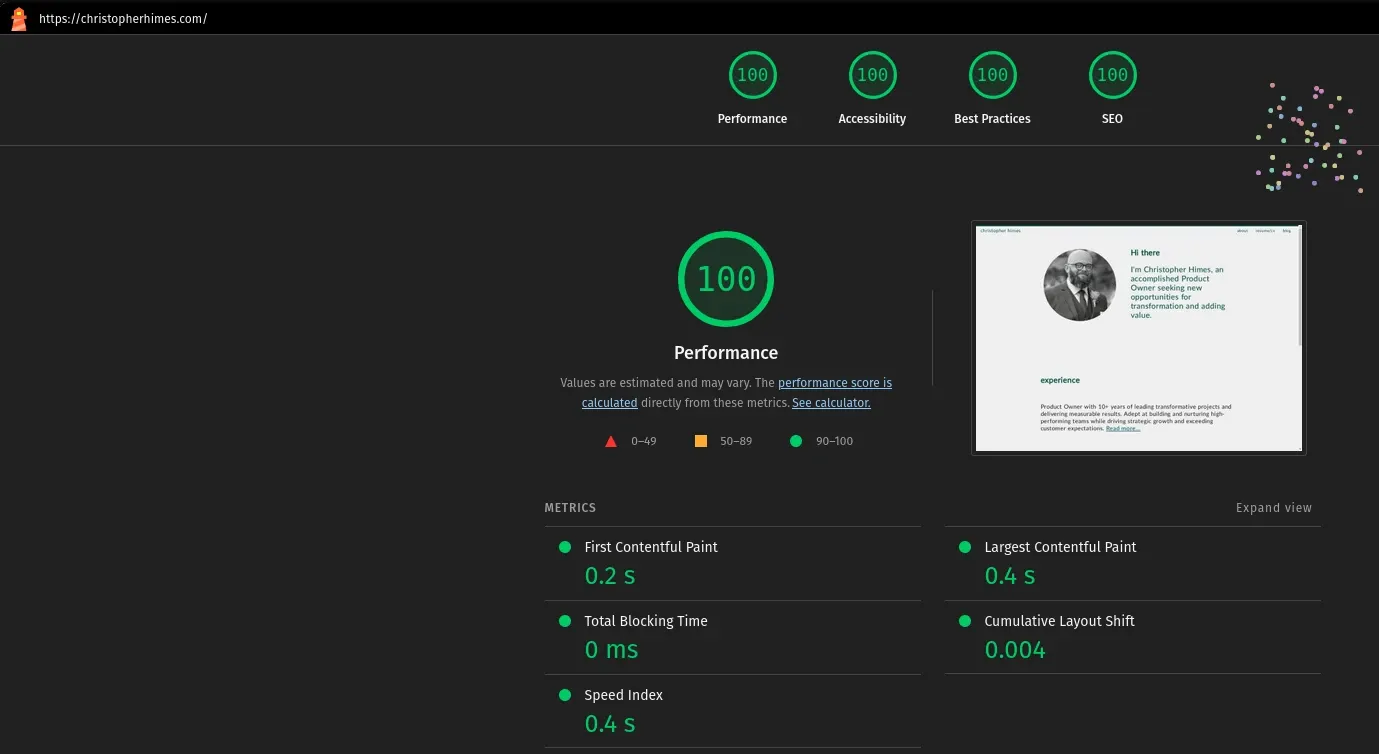Expand the Speed Index metric details

623,695
